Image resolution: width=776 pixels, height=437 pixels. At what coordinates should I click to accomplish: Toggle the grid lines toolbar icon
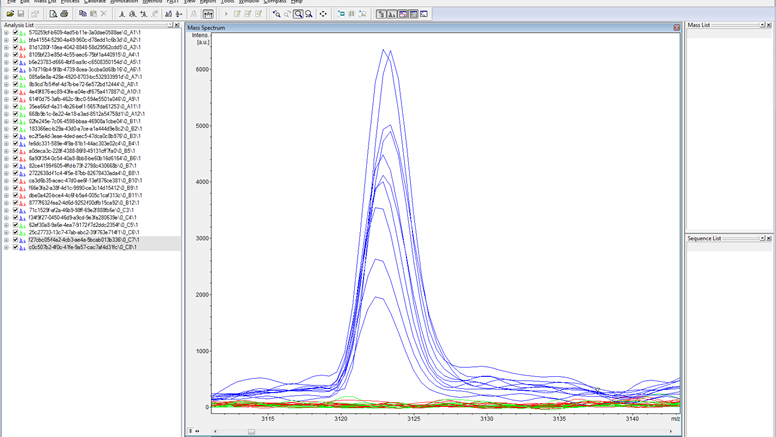pos(351,14)
